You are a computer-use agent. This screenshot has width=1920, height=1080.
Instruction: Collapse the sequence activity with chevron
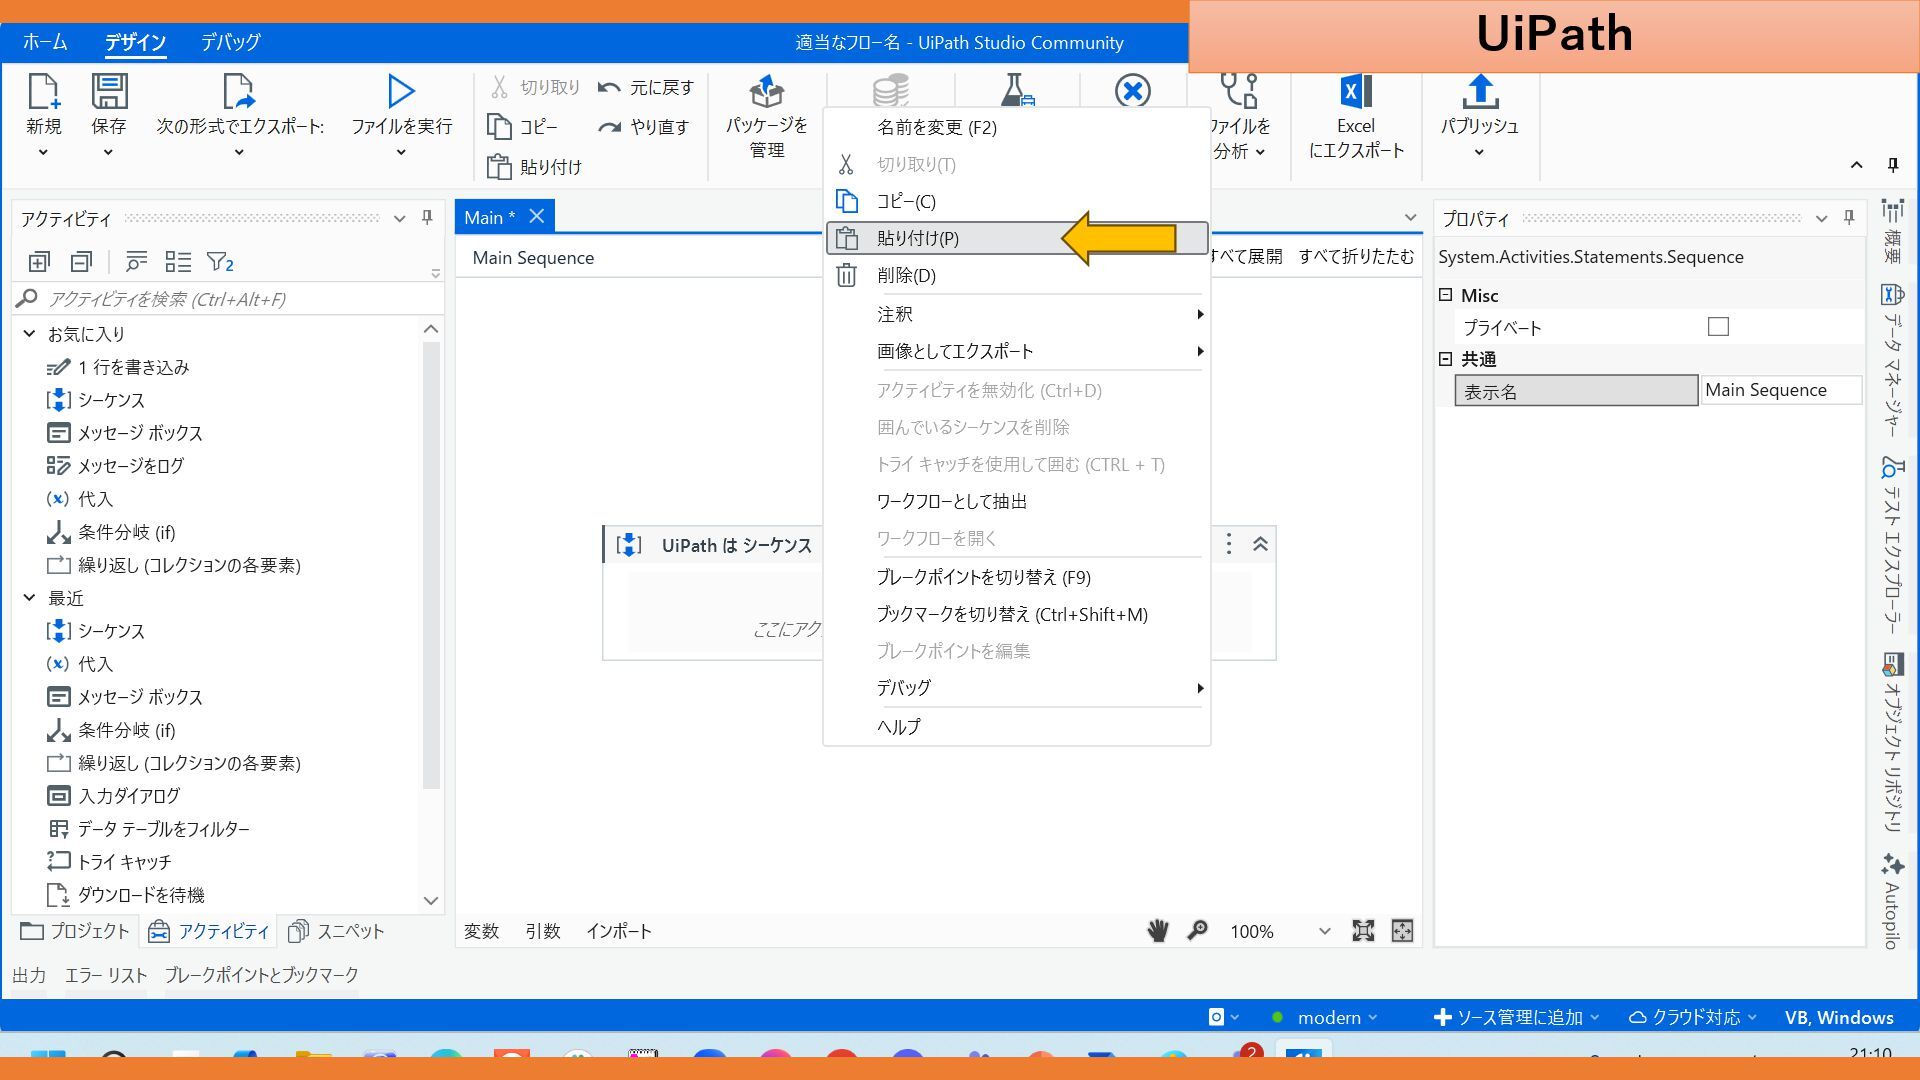tap(1260, 544)
